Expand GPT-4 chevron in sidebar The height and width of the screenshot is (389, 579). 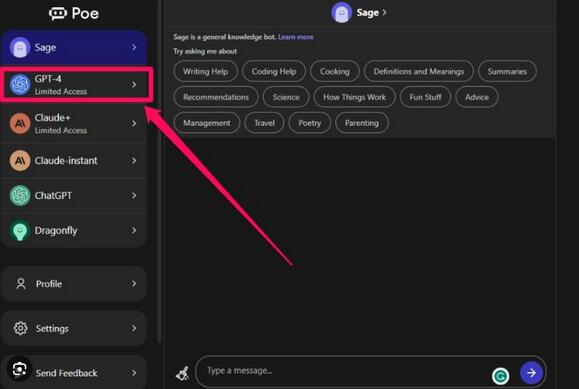(x=134, y=85)
